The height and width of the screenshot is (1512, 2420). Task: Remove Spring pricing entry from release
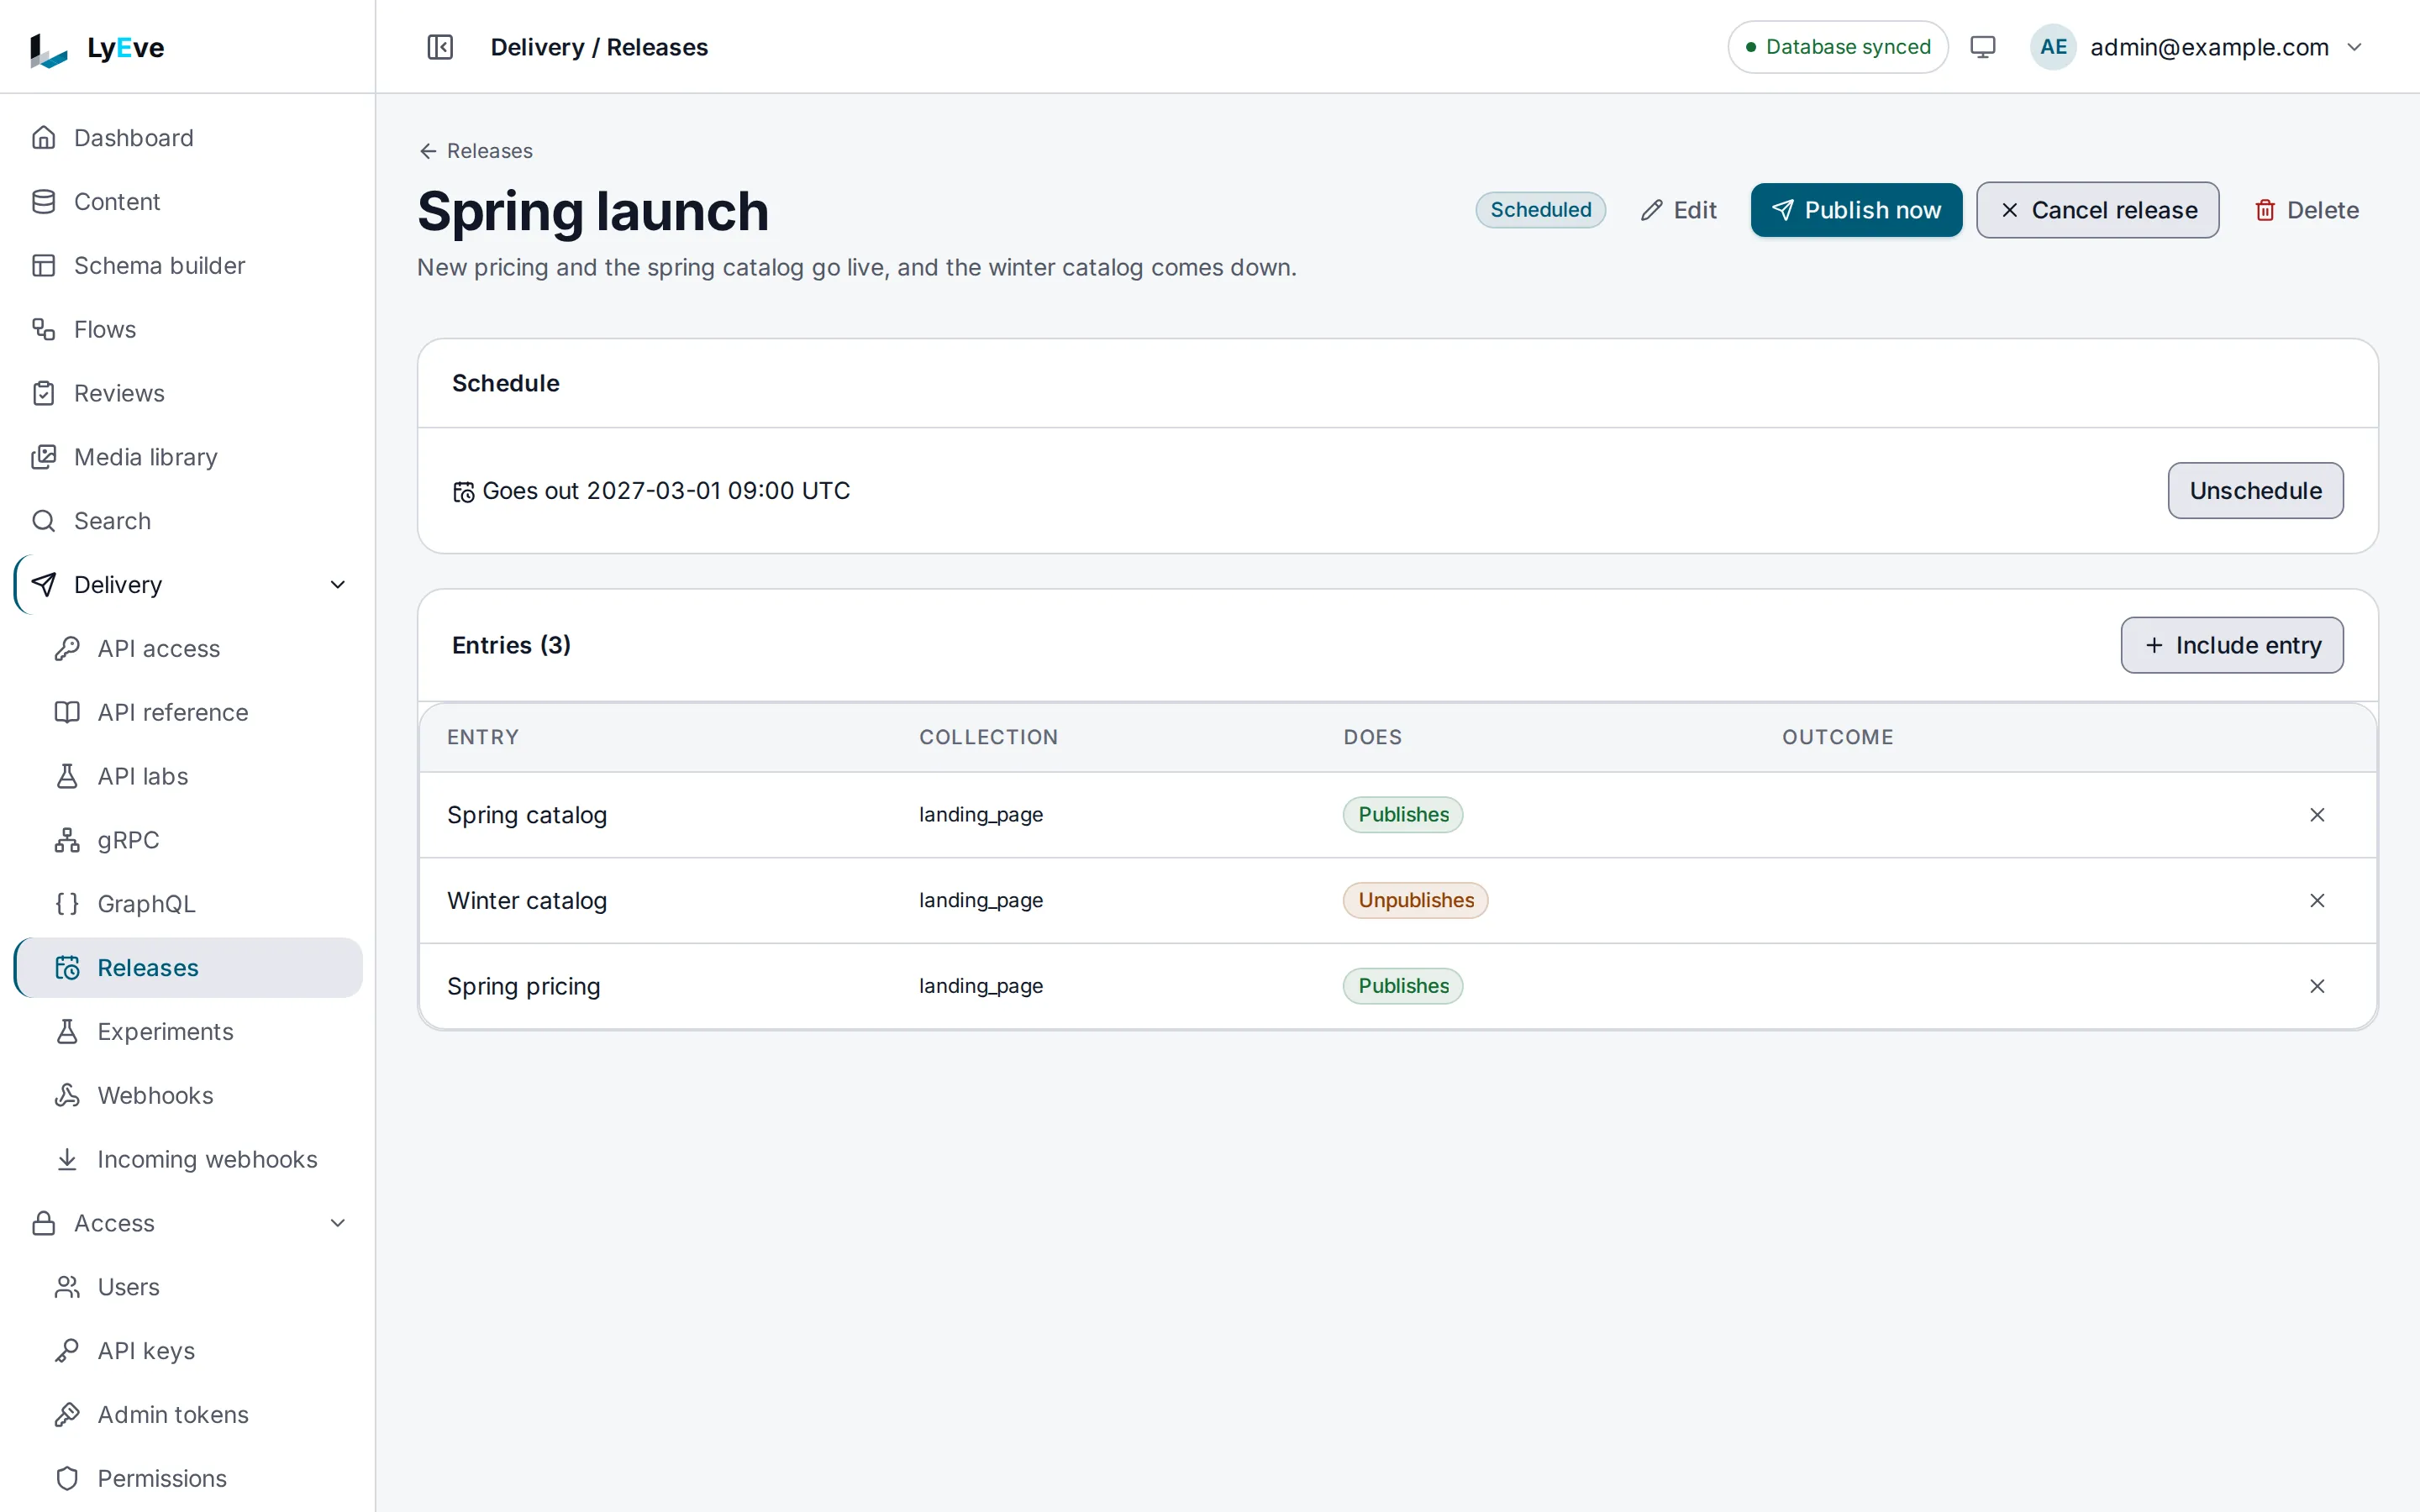(x=2316, y=986)
